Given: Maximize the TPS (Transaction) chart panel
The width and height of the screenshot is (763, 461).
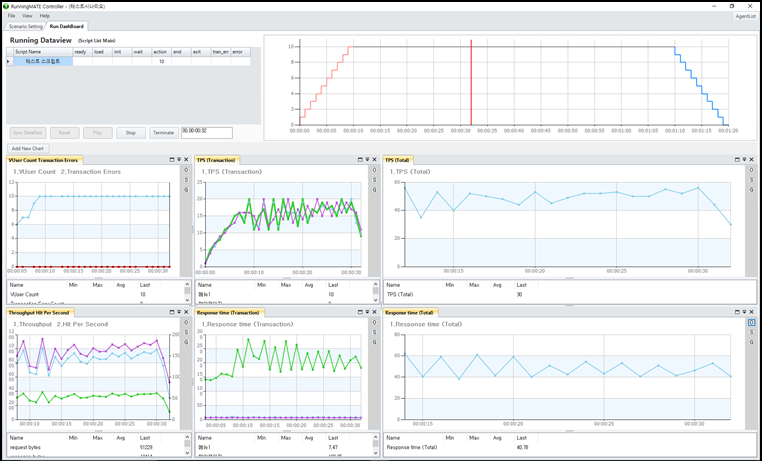Looking at the screenshot, I should 361,159.
